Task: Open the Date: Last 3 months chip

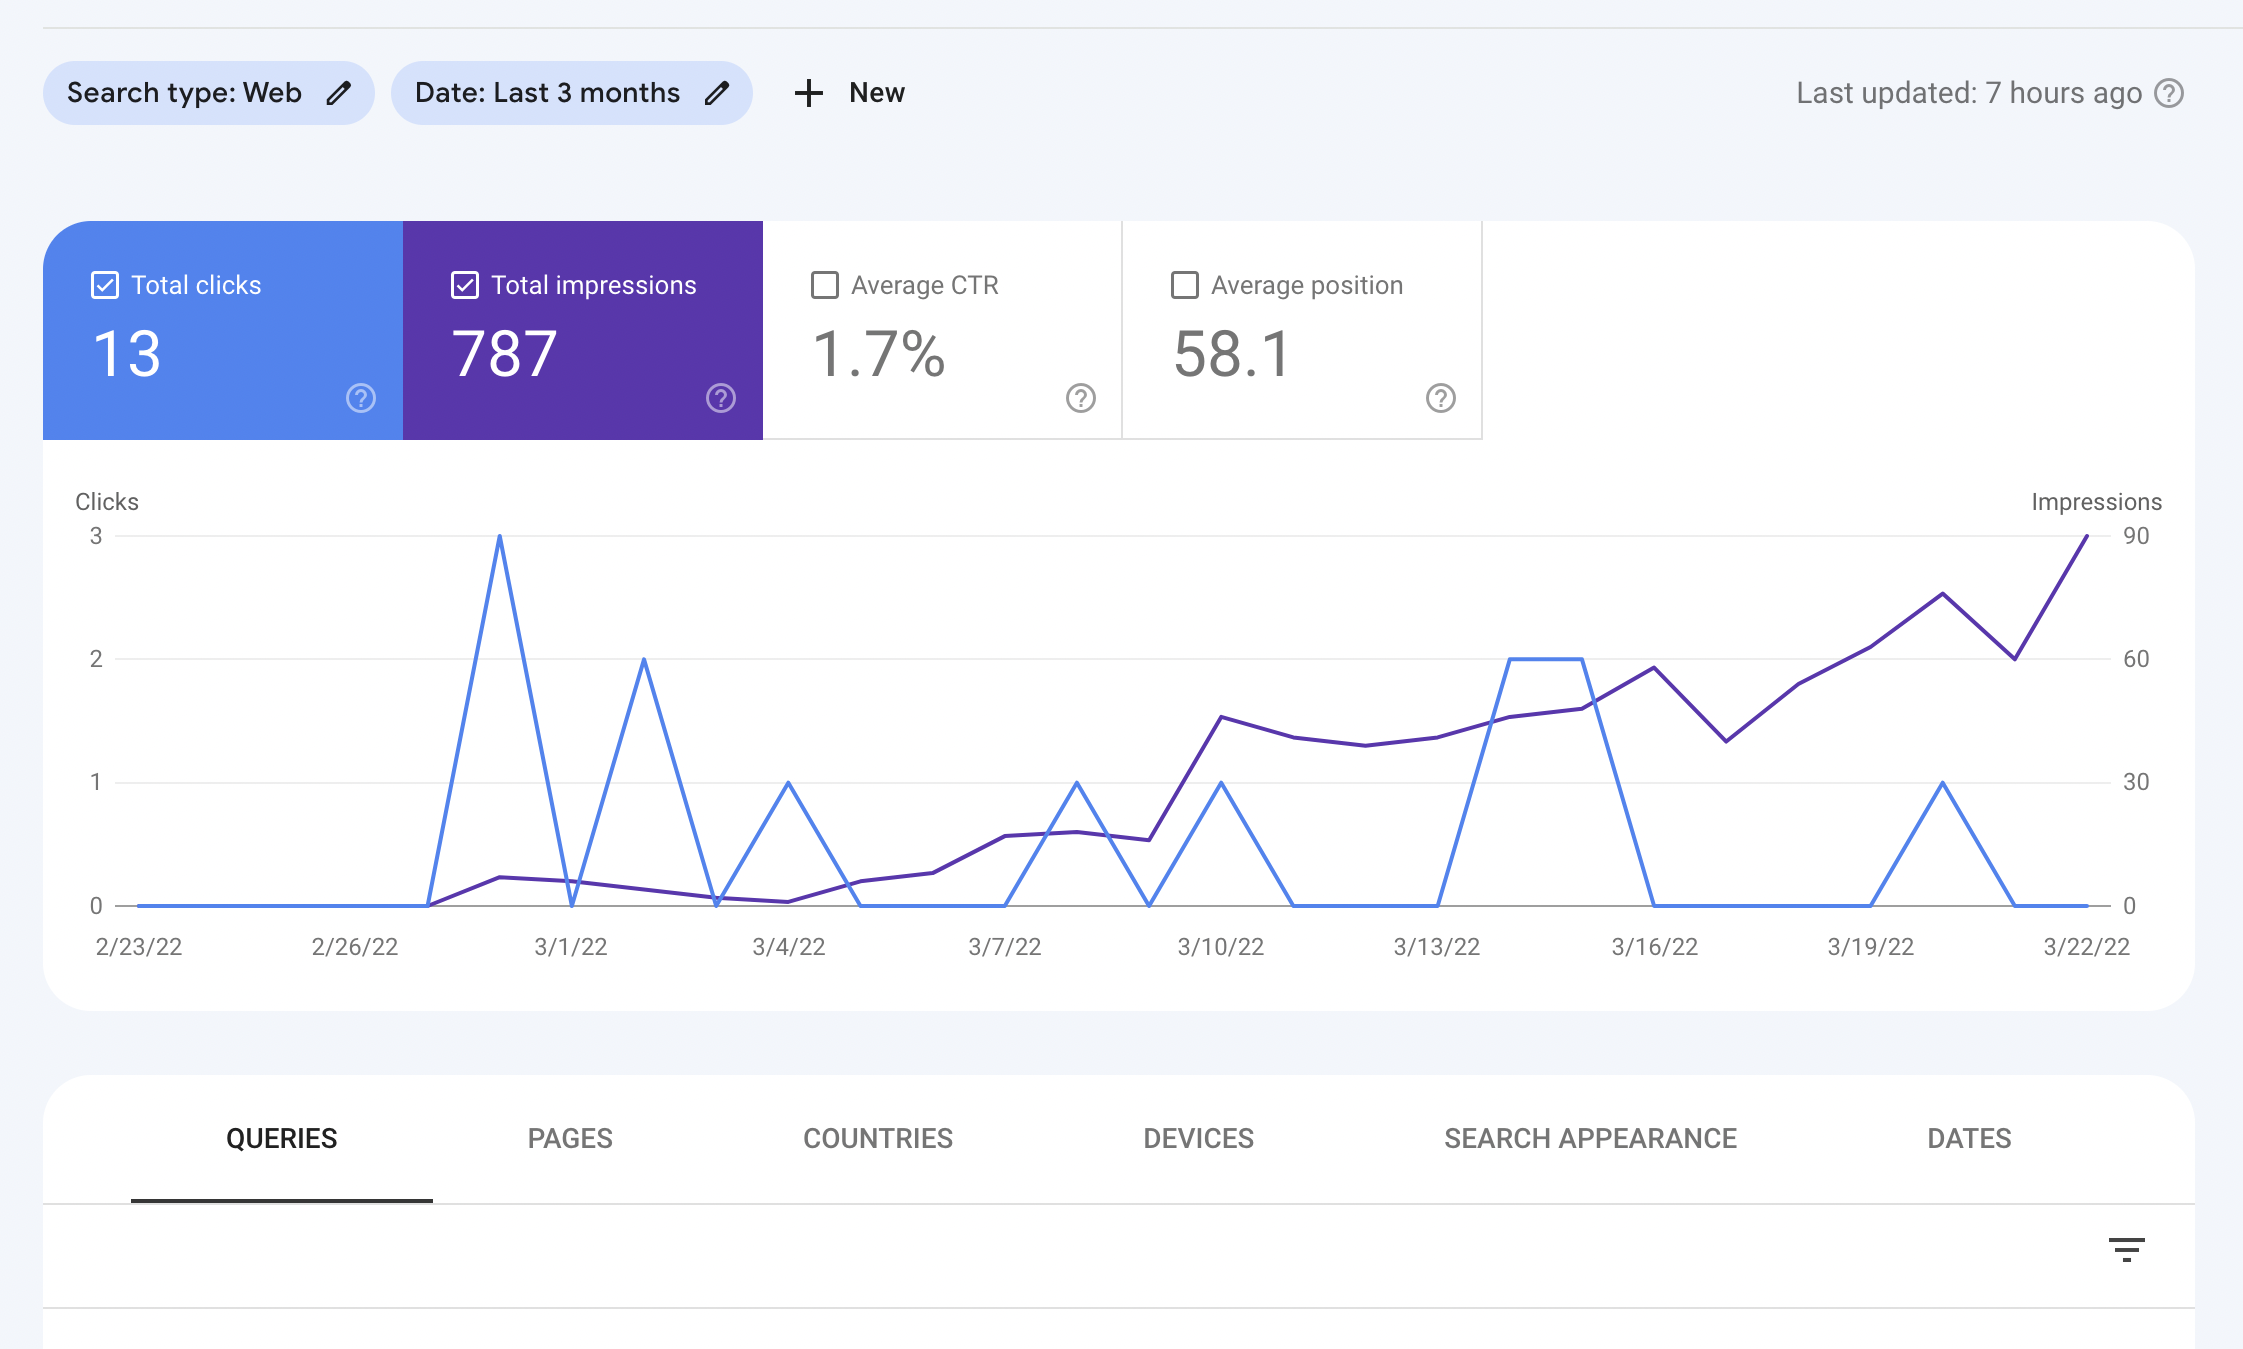Action: pos(571,93)
